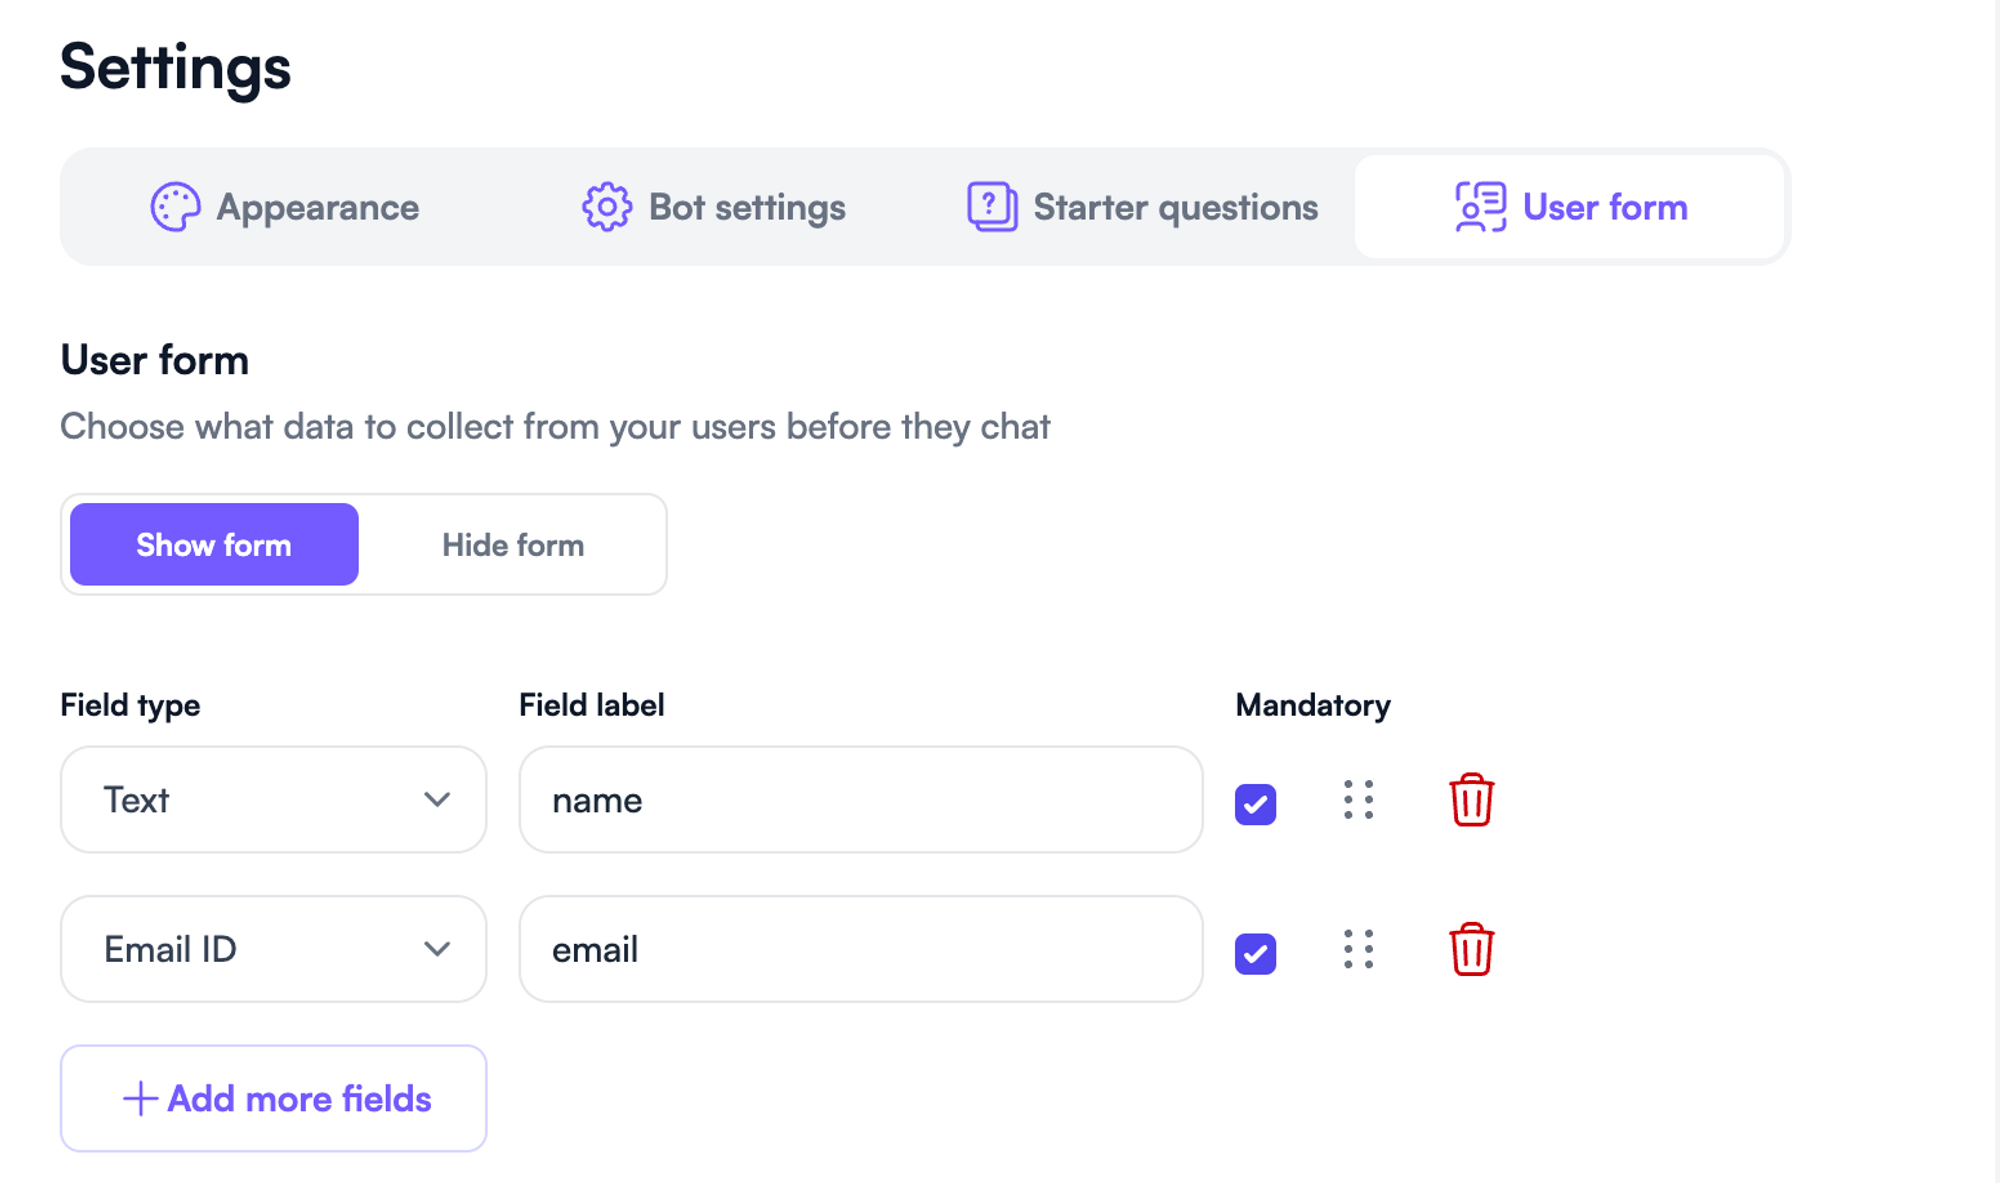Open the Field type dropdown showing Text

pos(272,799)
